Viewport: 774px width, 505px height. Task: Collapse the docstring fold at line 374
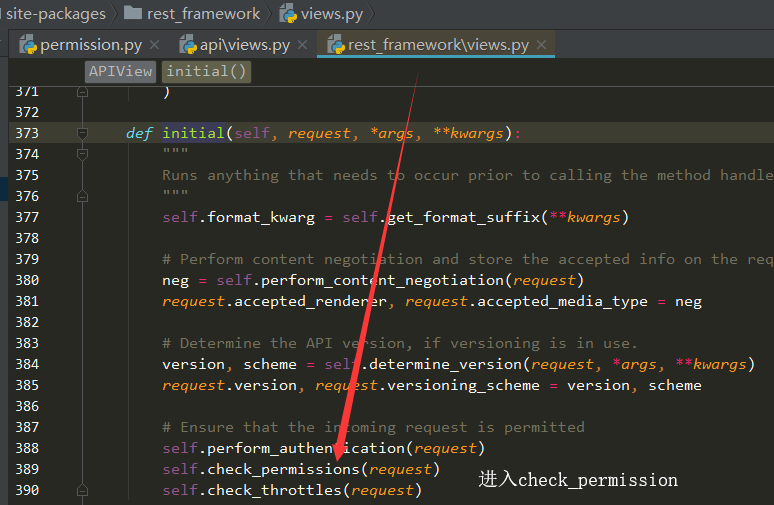(82, 155)
